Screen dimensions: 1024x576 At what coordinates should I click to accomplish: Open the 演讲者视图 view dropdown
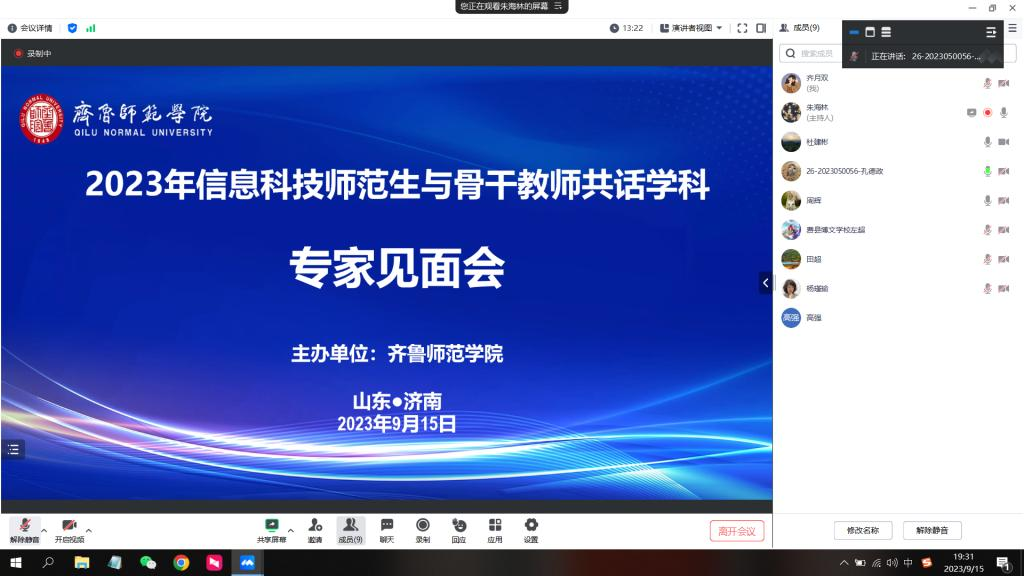[x=691, y=28]
